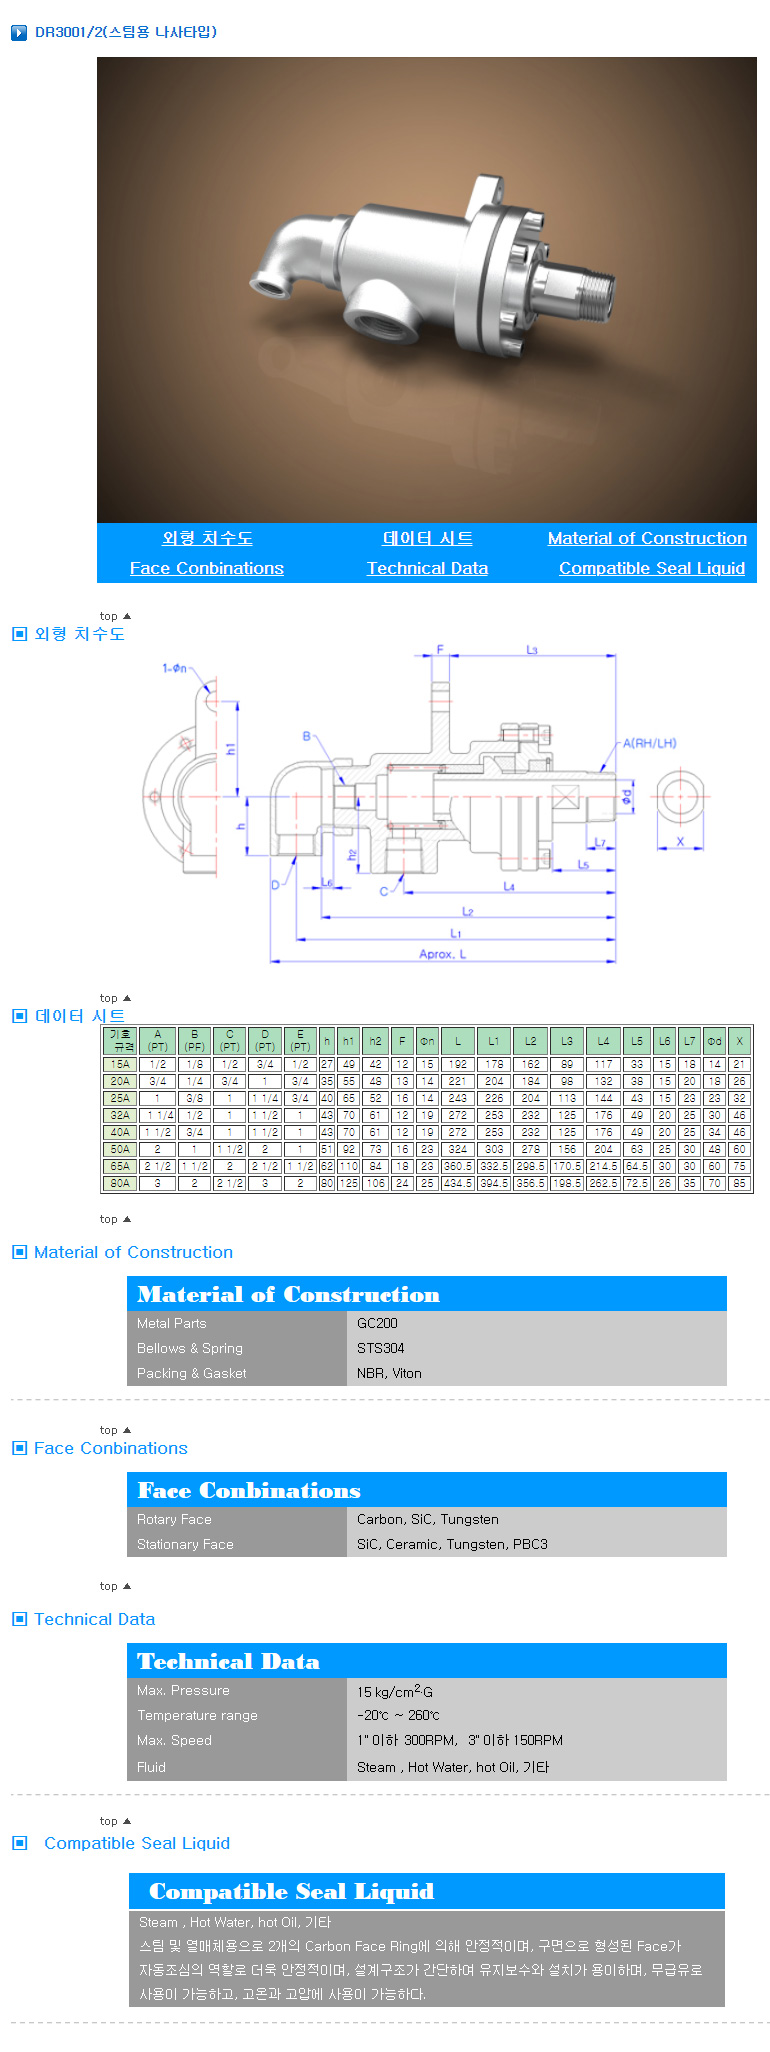Click the 192 value in the 15A row
Screen dimensions: 770x2052
pos(458,1064)
